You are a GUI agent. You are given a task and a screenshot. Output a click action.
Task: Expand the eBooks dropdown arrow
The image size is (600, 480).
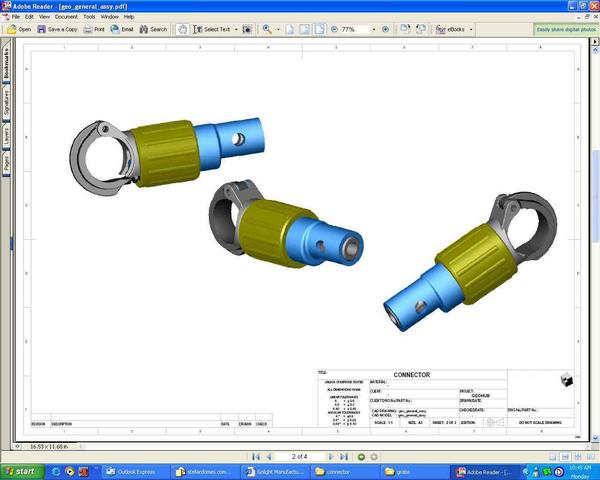(471, 29)
